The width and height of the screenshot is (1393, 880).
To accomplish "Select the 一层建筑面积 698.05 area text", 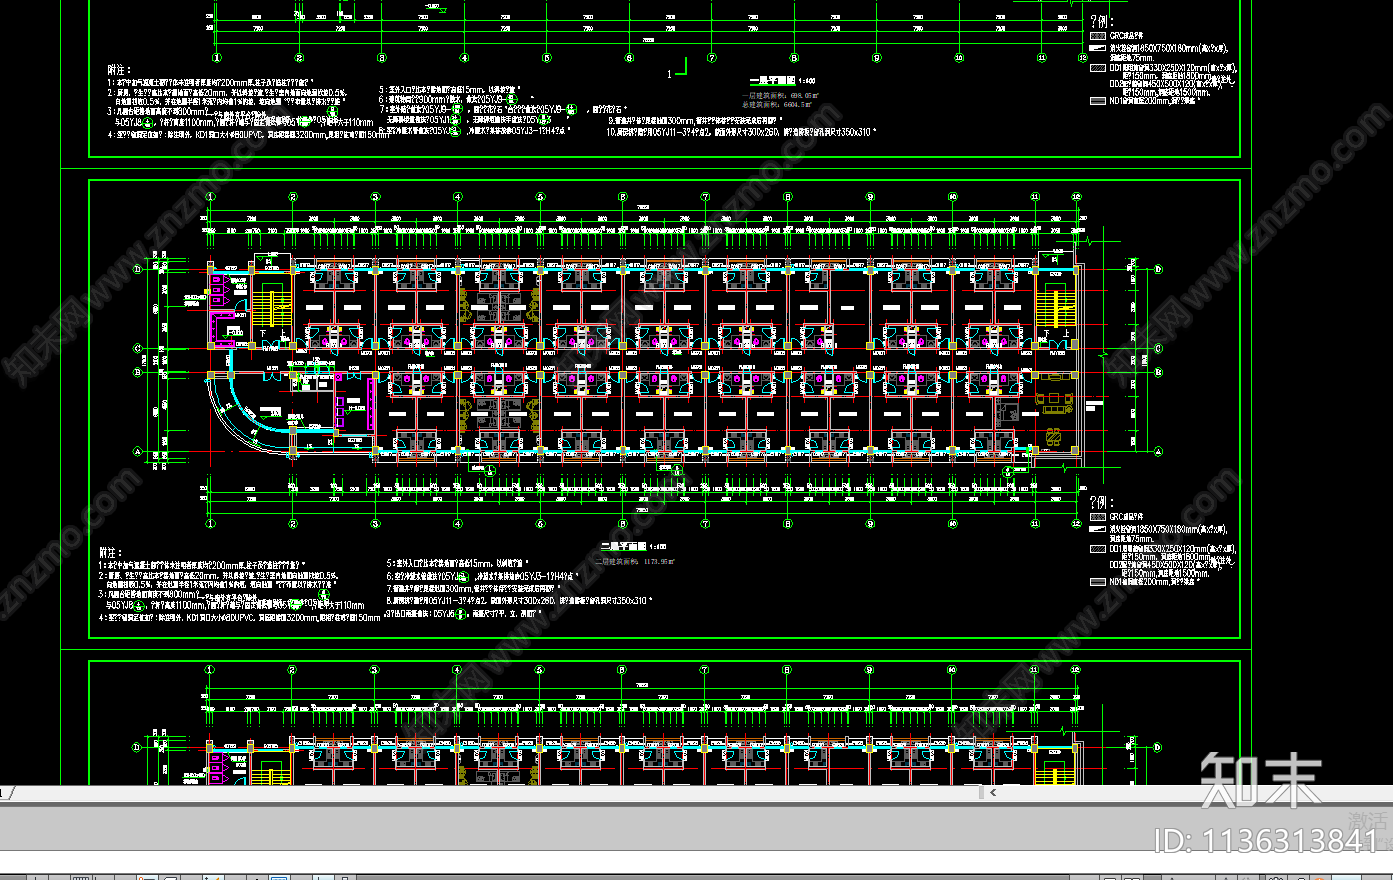I will [778, 95].
